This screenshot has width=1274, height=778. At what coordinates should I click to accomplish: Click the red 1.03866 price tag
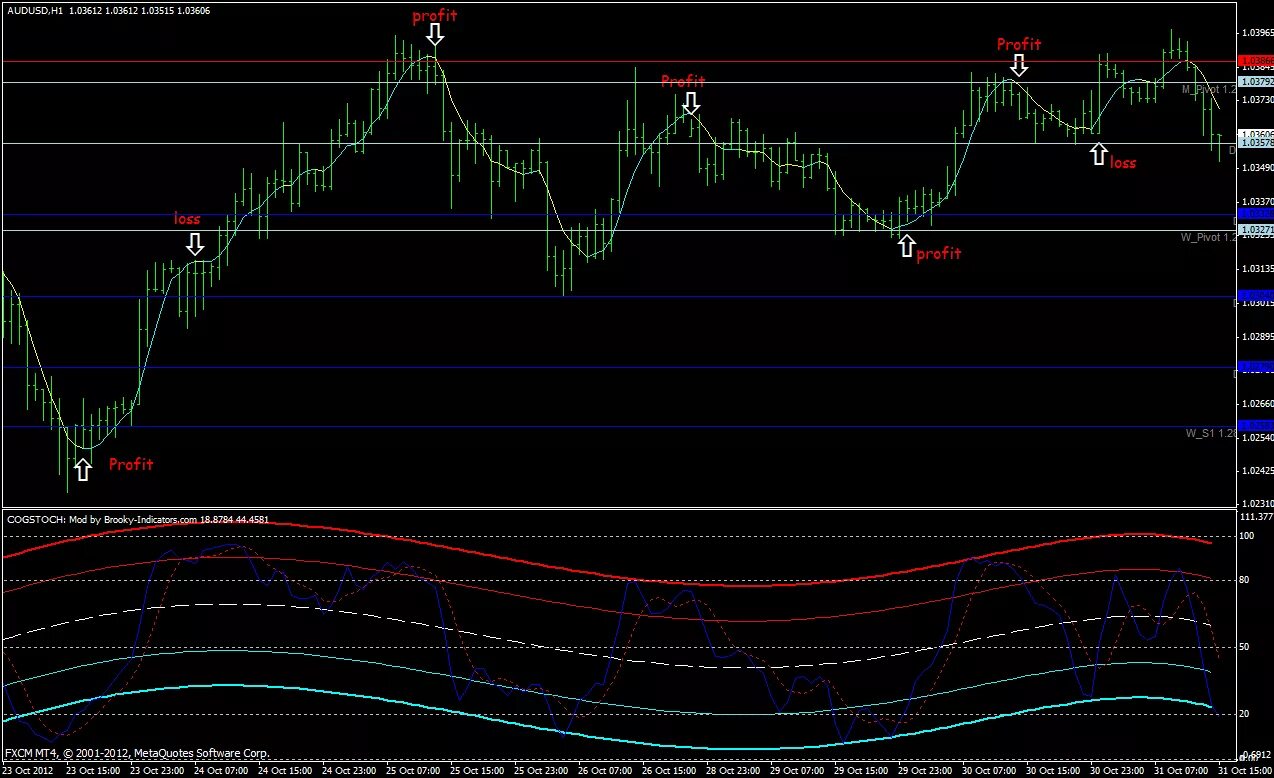tap(1255, 61)
